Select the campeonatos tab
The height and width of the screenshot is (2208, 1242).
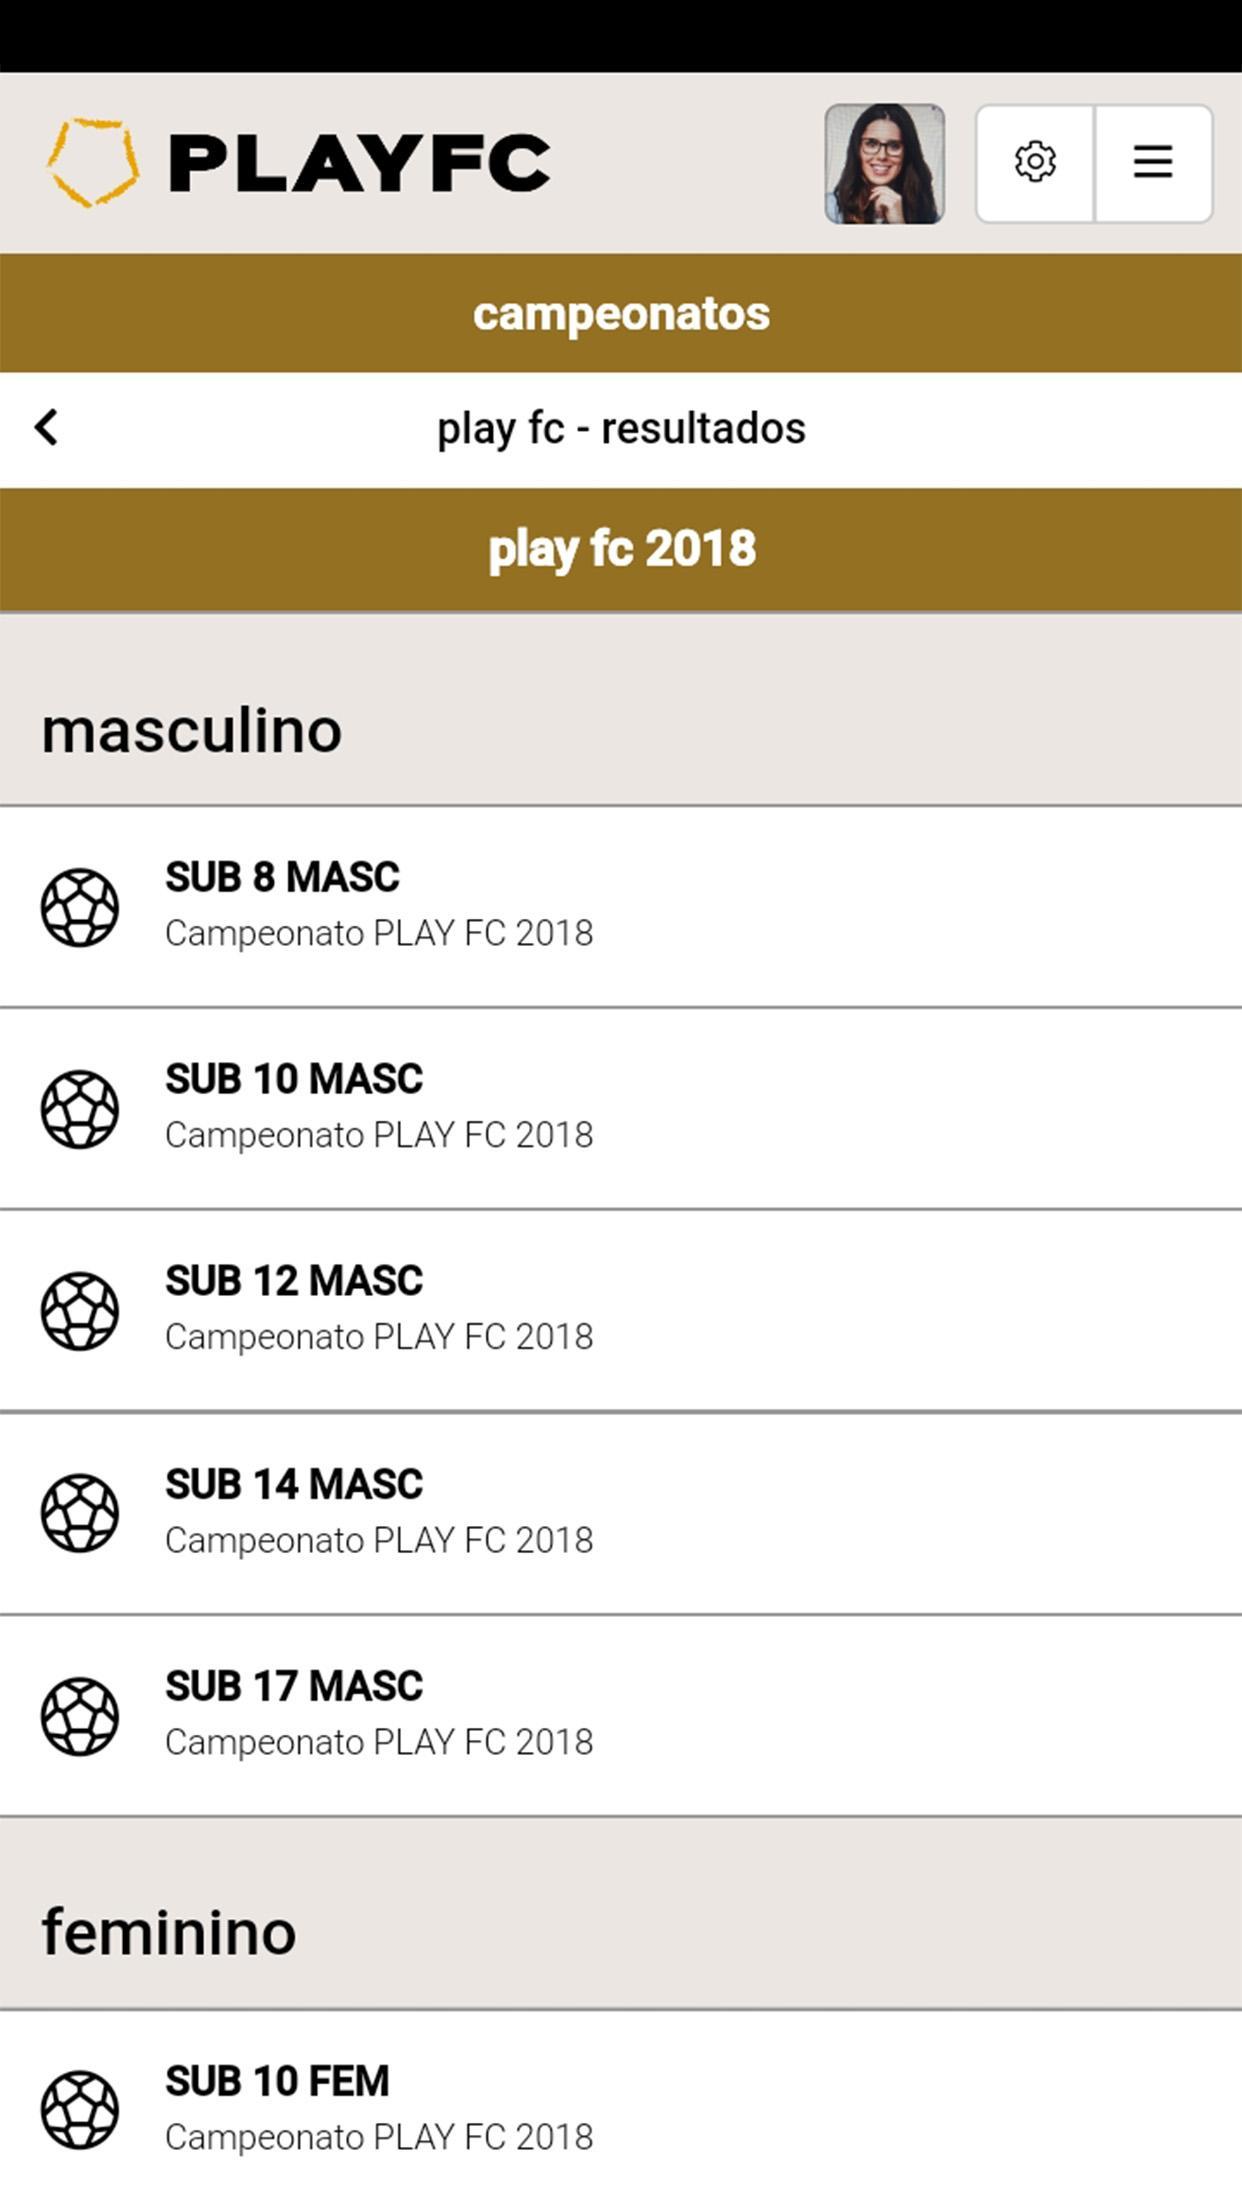(621, 314)
